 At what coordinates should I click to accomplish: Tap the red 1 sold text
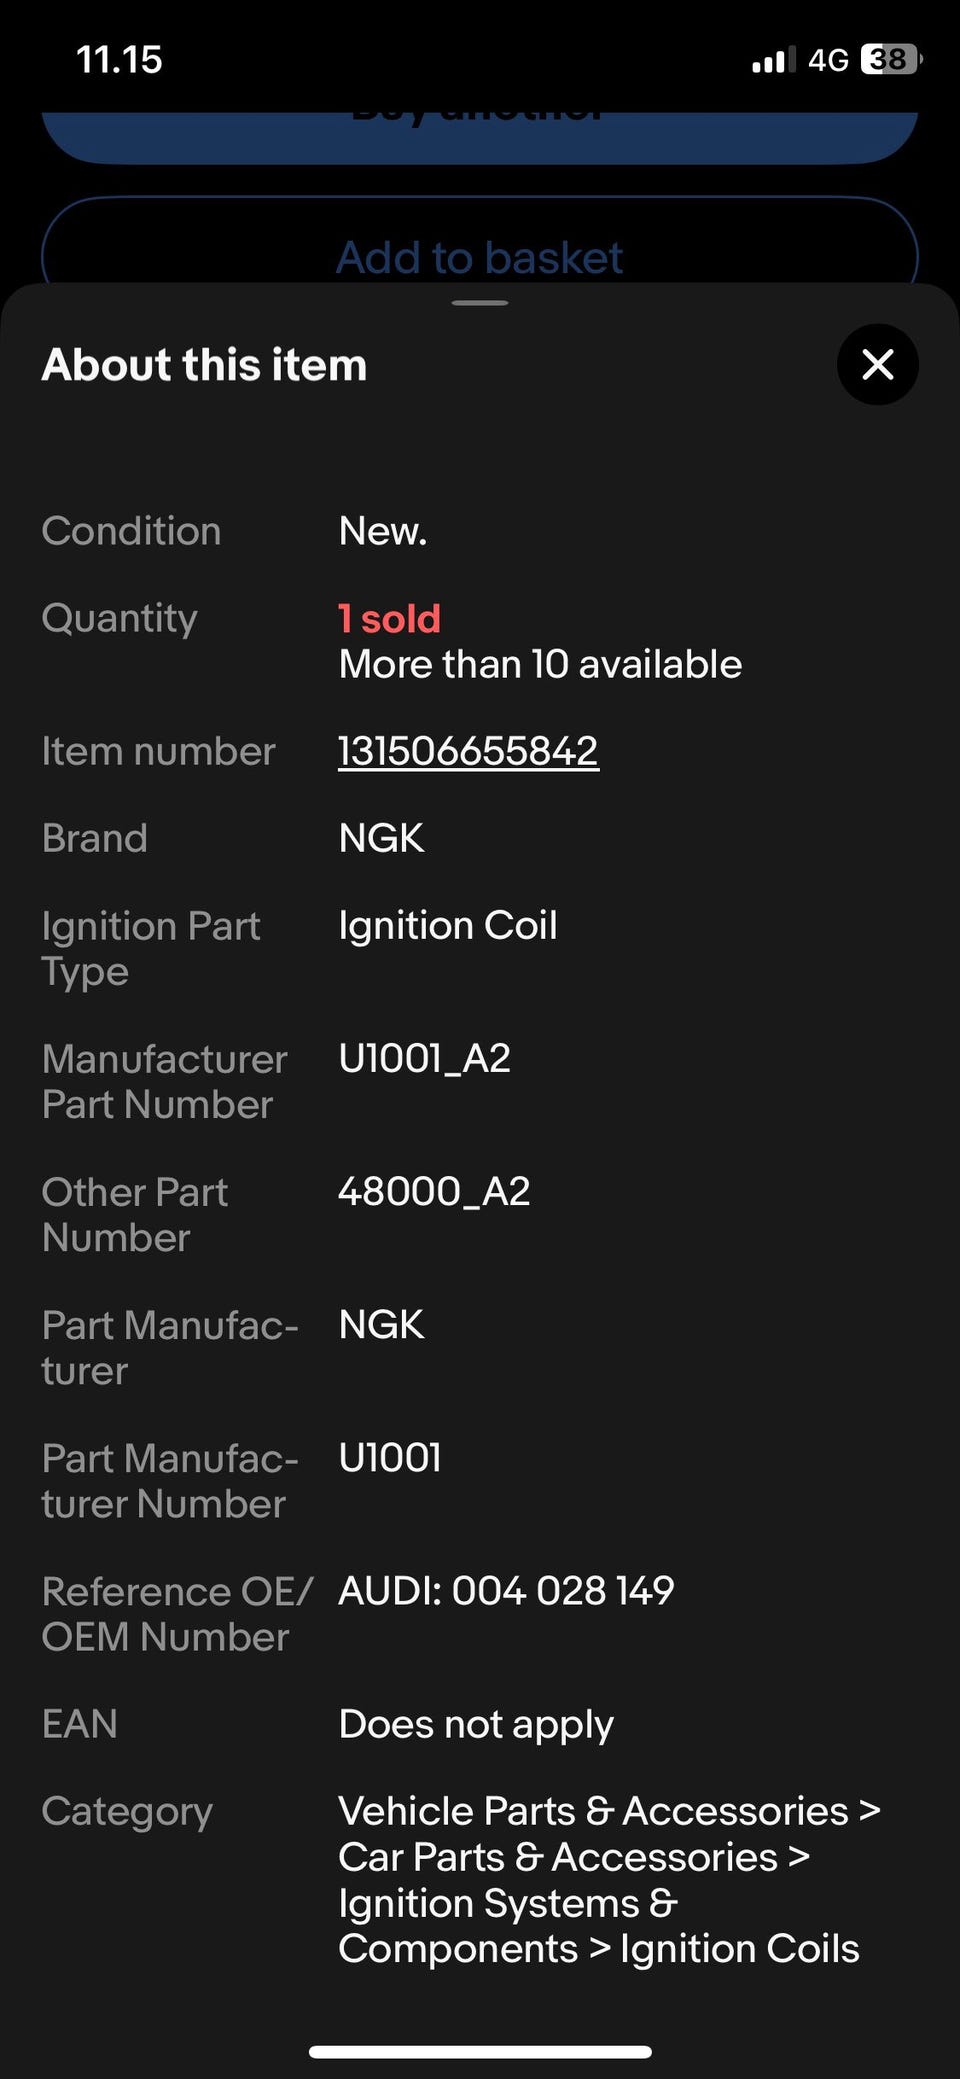coord(389,619)
